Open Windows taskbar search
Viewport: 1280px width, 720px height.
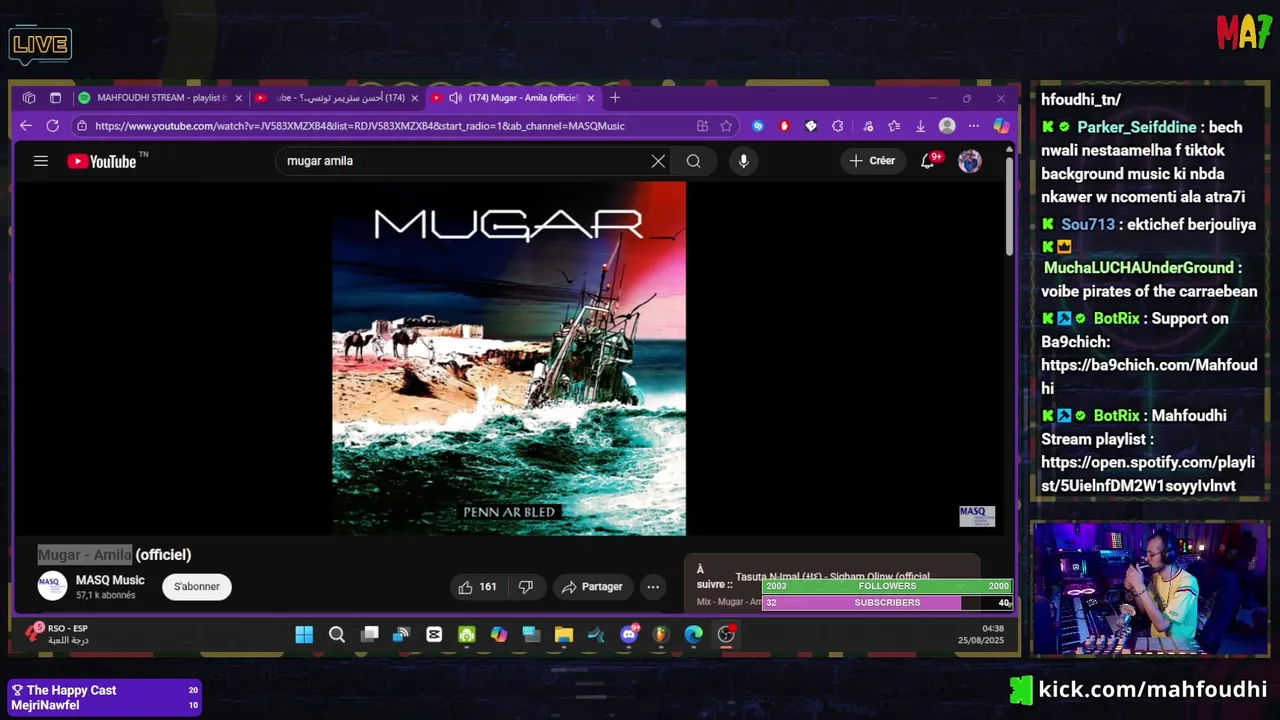point(337,634)
